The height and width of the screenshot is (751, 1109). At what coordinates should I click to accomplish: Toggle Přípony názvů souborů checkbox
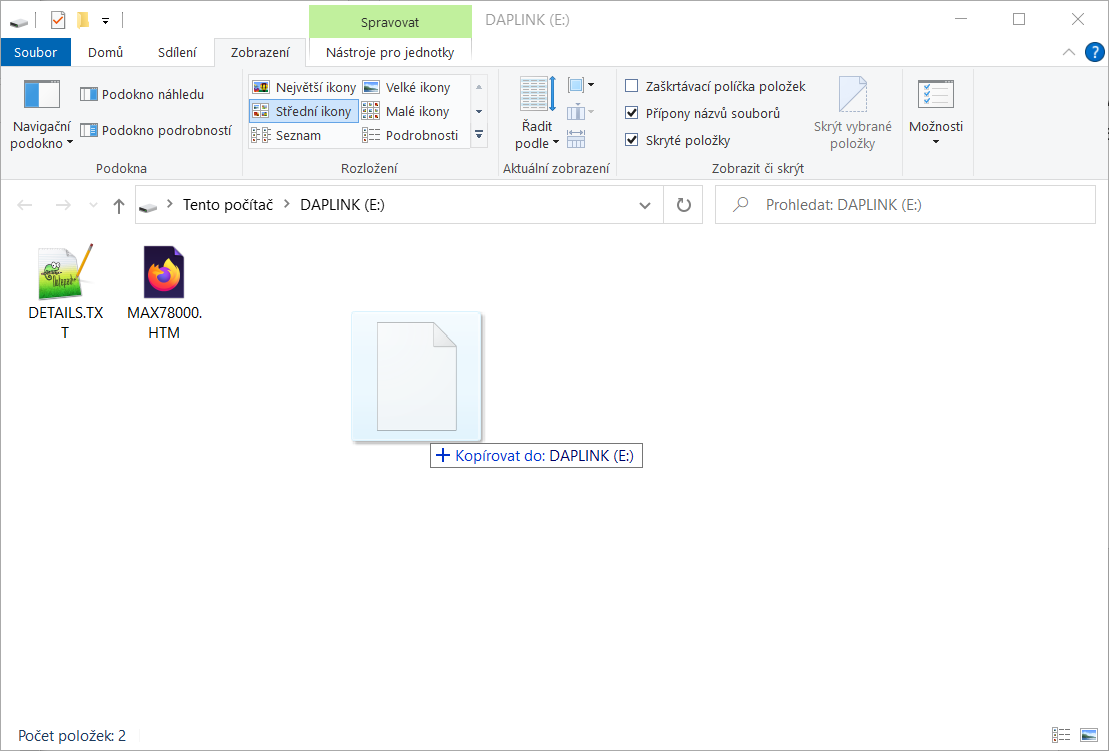[632, 113]
